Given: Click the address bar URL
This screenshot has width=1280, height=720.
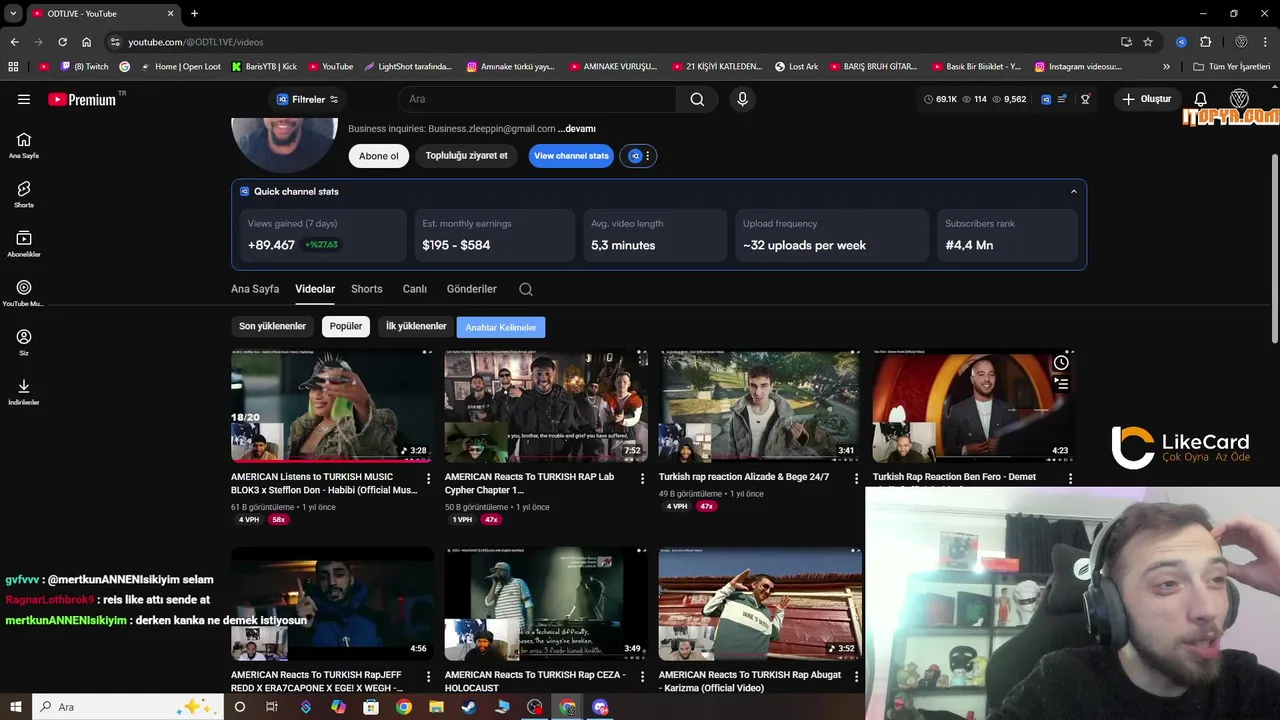Looking at the screenshot, I should (196, 42).
